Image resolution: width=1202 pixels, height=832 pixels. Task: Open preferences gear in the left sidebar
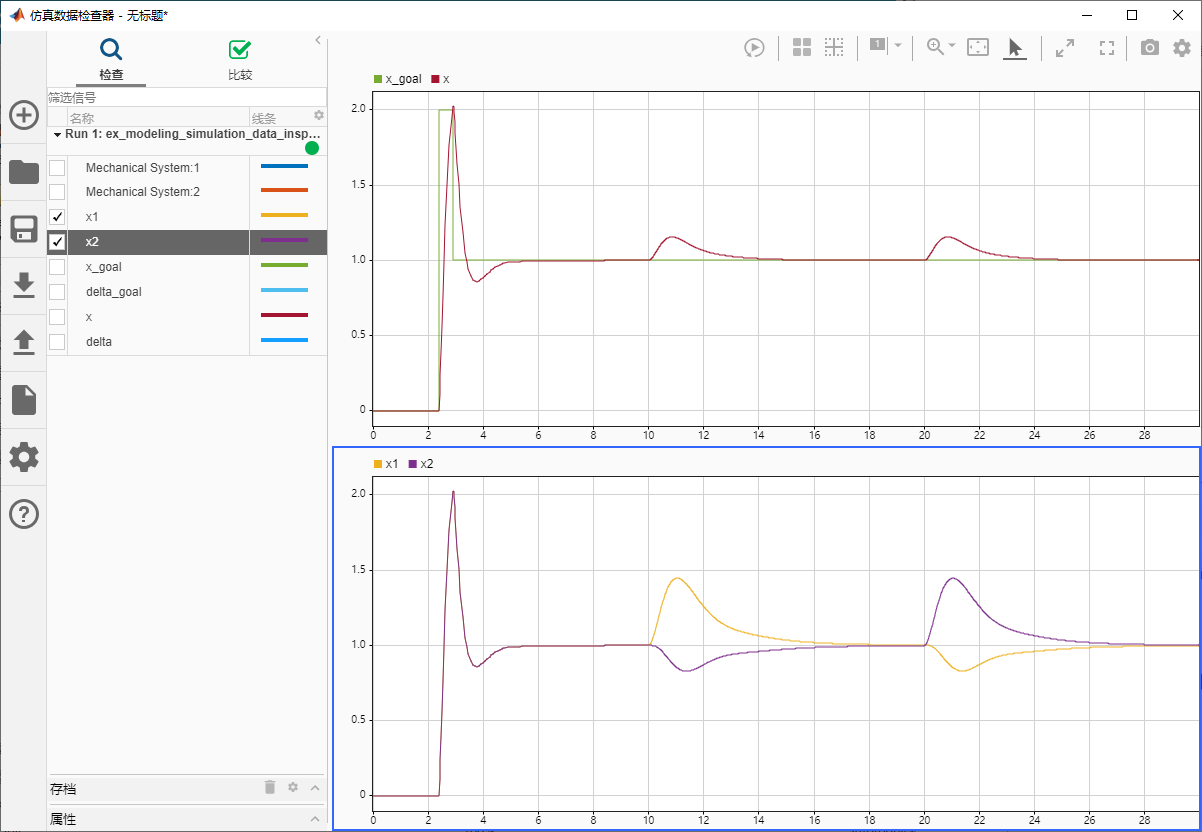tap(24, 457)
